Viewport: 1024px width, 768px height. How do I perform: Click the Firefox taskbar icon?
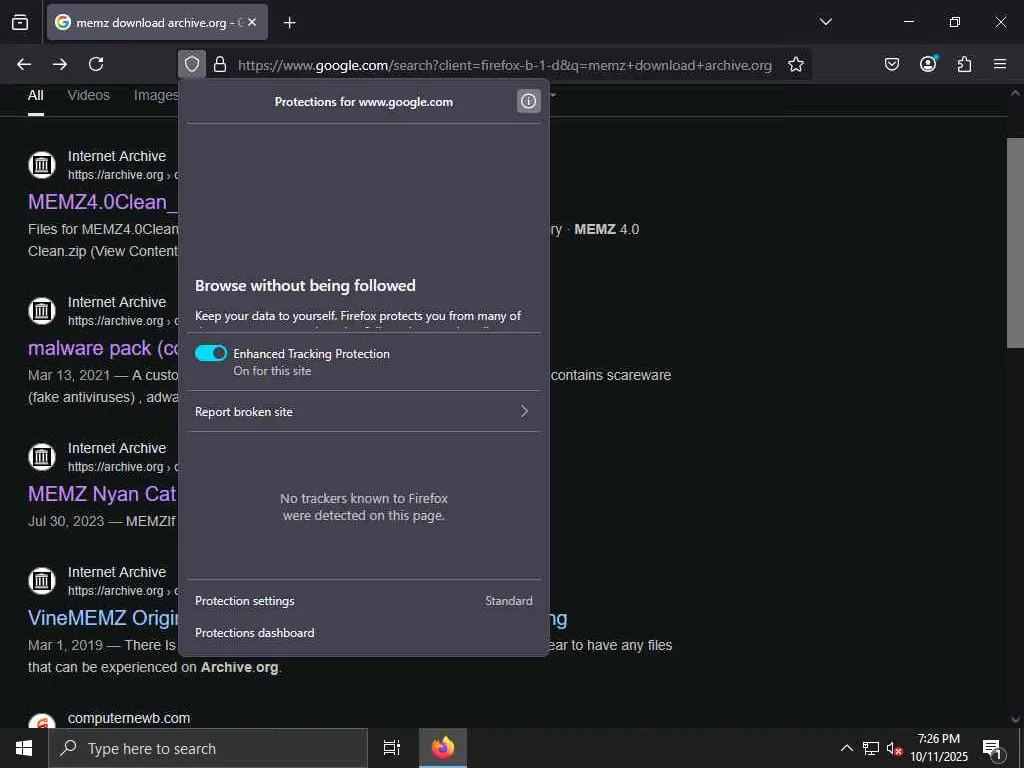[x=443, y=748]
